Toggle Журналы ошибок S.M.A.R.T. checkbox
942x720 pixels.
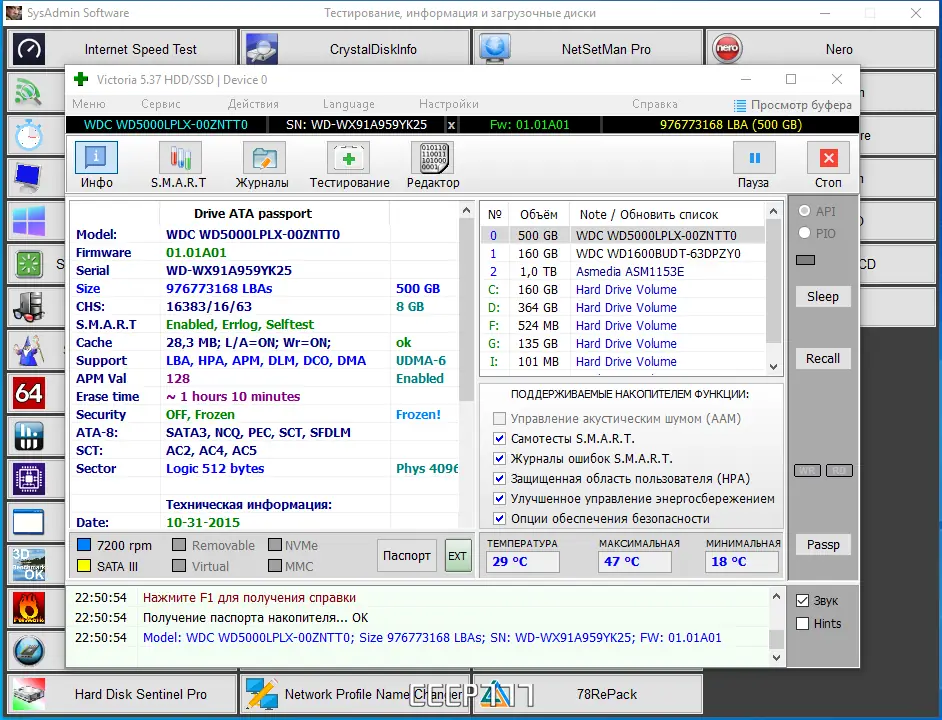tap(499, 459)
